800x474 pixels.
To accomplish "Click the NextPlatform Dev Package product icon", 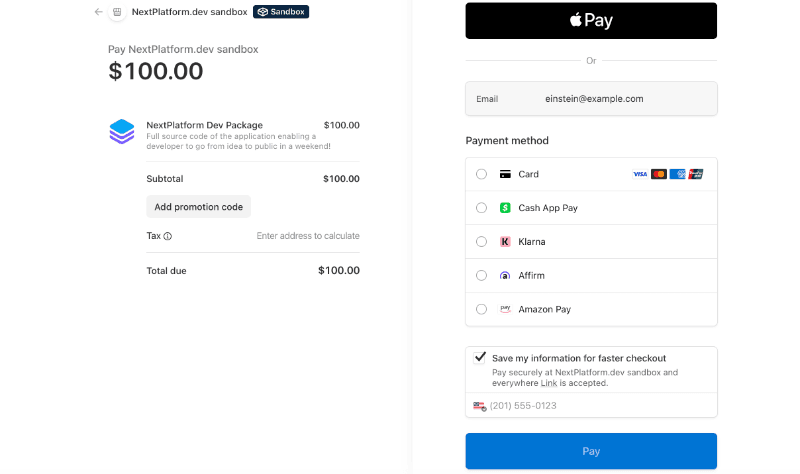I will (122, 131).
